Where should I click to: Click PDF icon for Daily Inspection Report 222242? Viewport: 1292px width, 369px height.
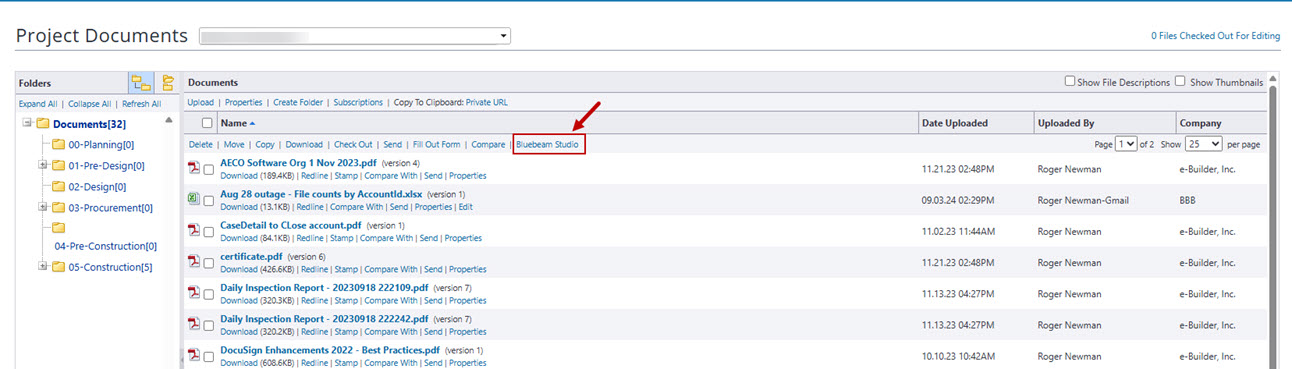pos(194,324)
